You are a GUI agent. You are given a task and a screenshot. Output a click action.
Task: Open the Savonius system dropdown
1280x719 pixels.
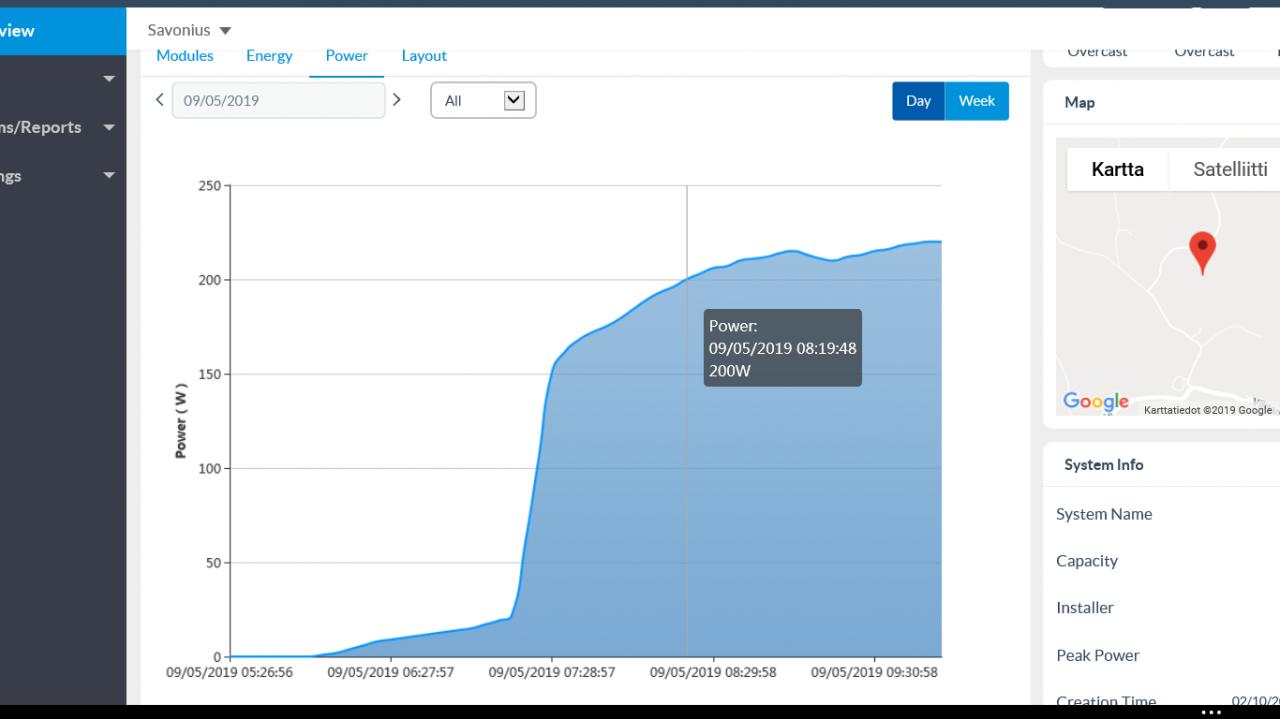pyautogui.click(x=189, y=30)
